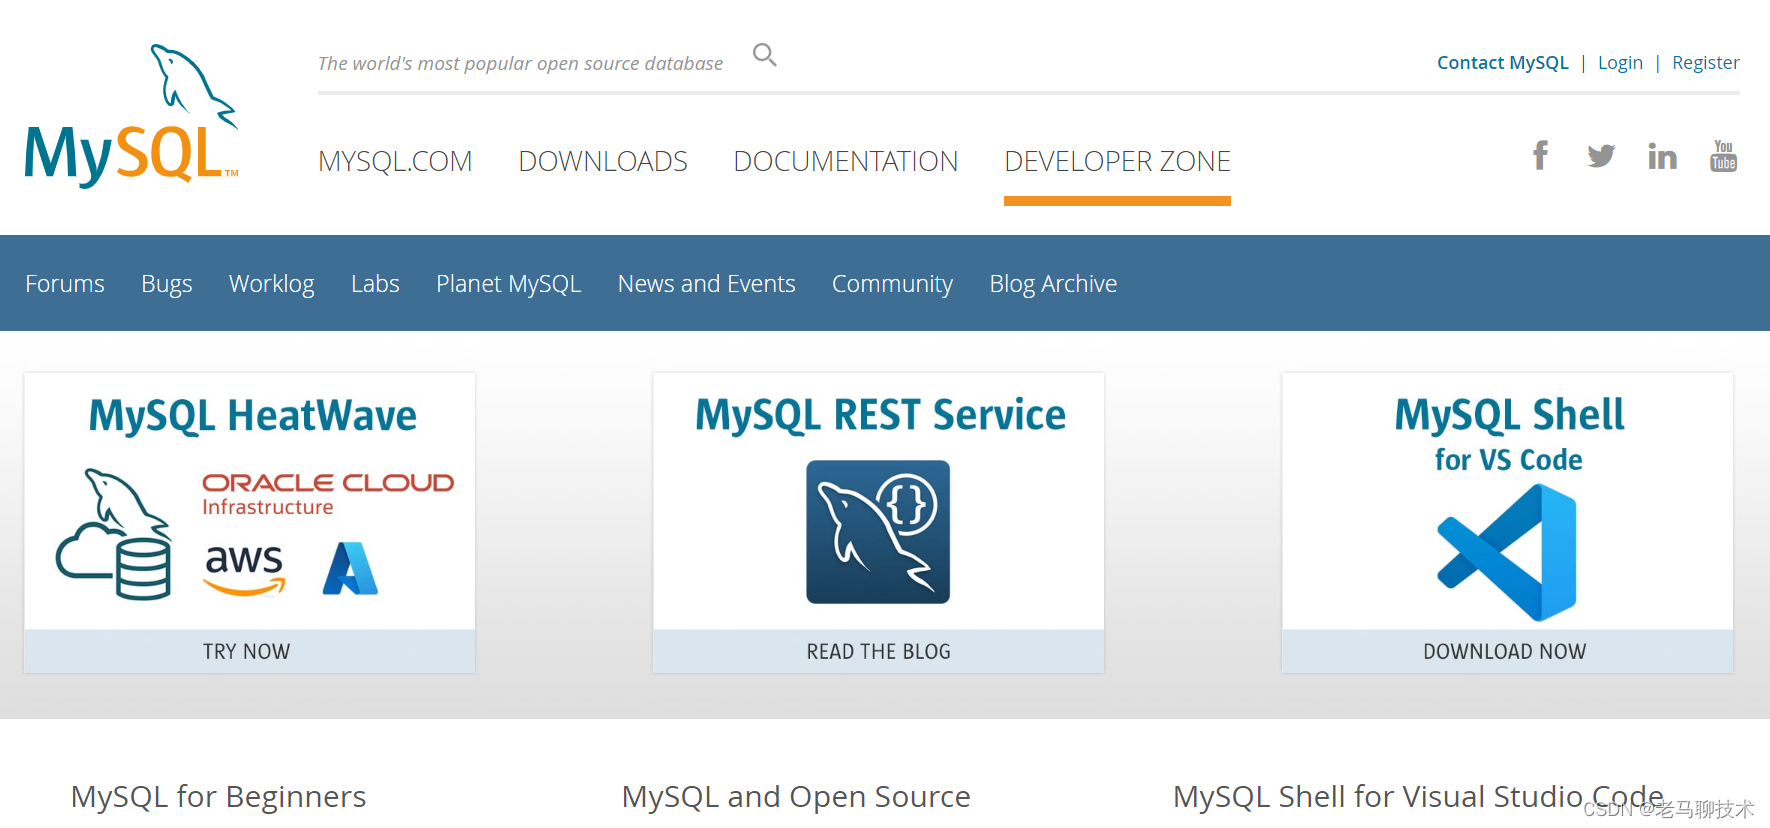This screenshot has height=828, width=1770.
Task: Select the DEVELOPER ZONE tab
Action: pyautogui.click(x=1117, y=161)
